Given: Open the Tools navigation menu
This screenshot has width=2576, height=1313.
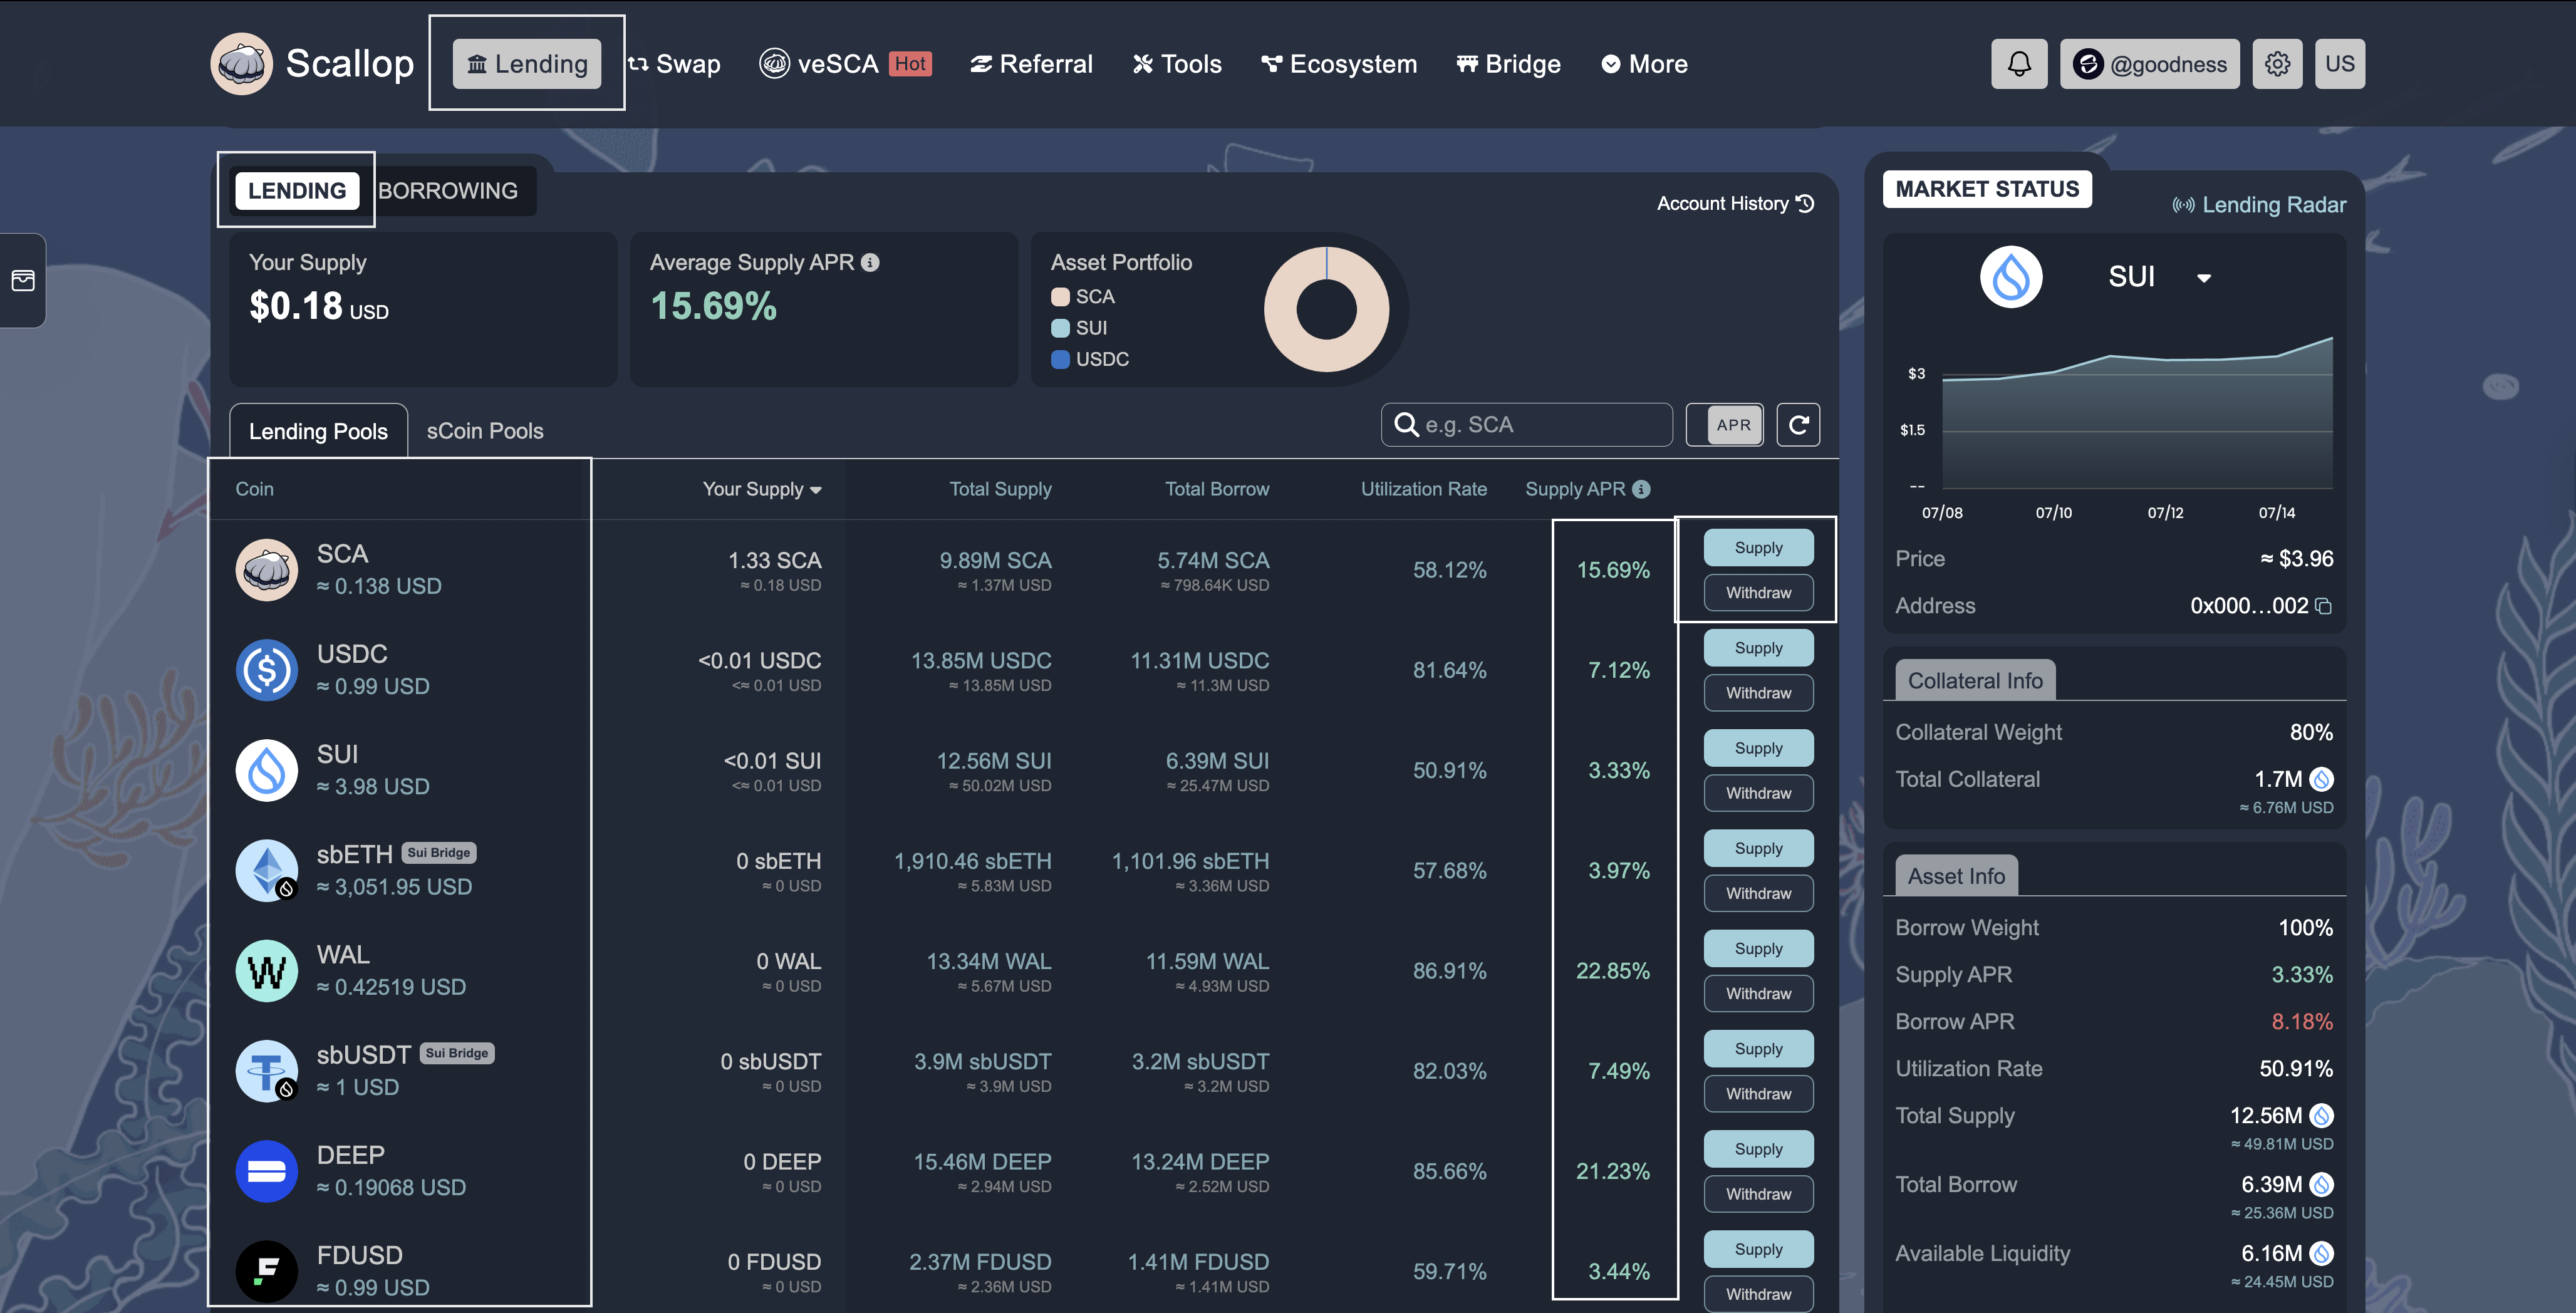Looking at the screenshot, I should tap(1177, 64).
